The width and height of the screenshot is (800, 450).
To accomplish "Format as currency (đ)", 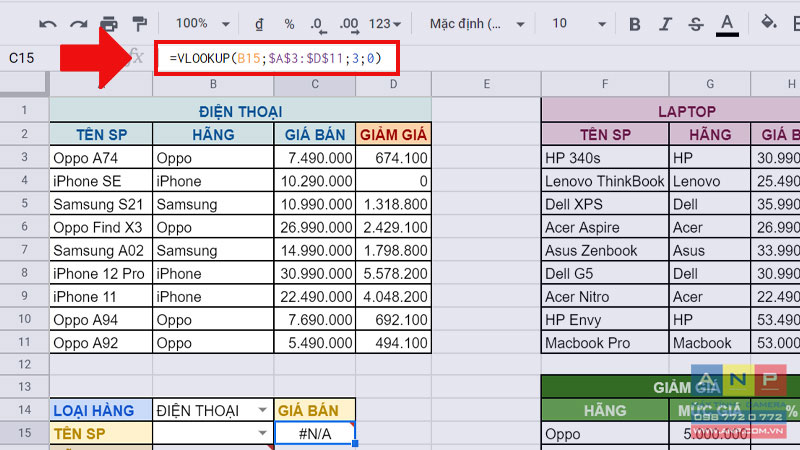I will point(259,24).
